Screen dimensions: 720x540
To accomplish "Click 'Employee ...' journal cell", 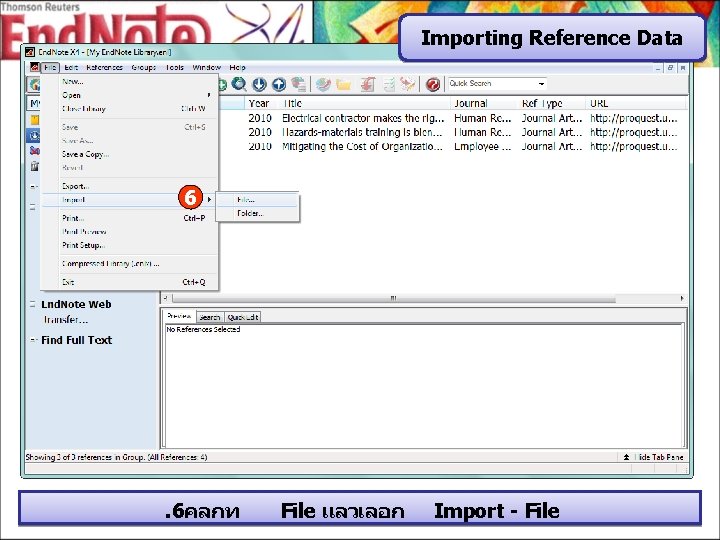I will click(482, 146).
